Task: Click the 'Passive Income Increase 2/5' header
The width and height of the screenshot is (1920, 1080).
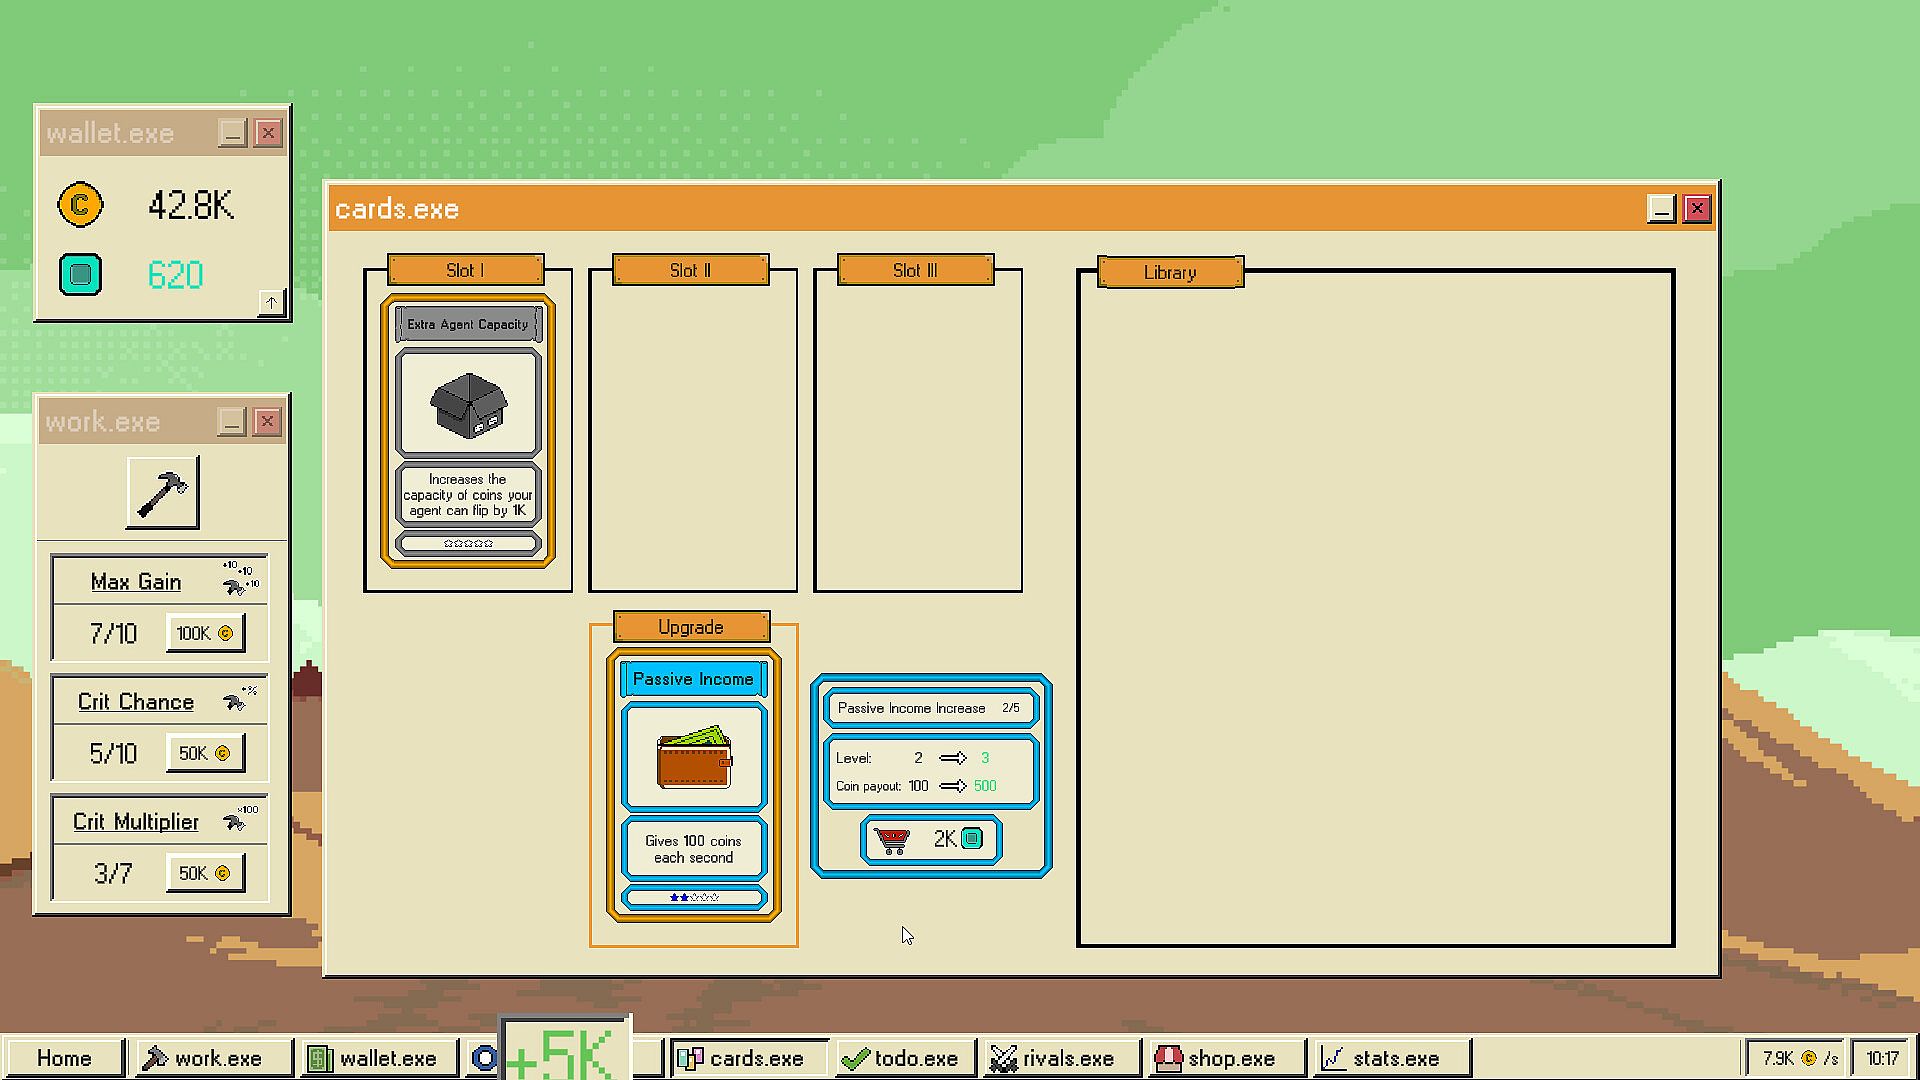Action: point(930,708)
